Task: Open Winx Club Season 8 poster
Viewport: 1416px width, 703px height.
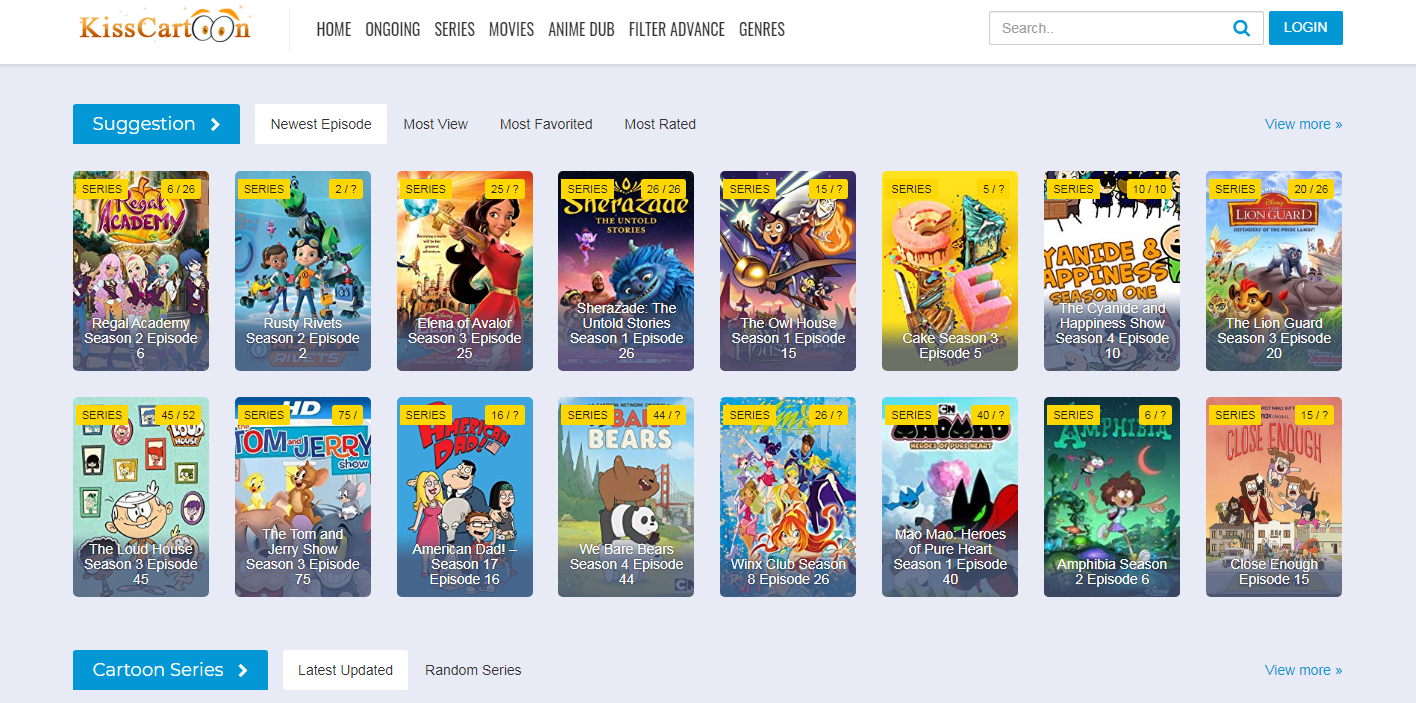Action: coord(788,497)
